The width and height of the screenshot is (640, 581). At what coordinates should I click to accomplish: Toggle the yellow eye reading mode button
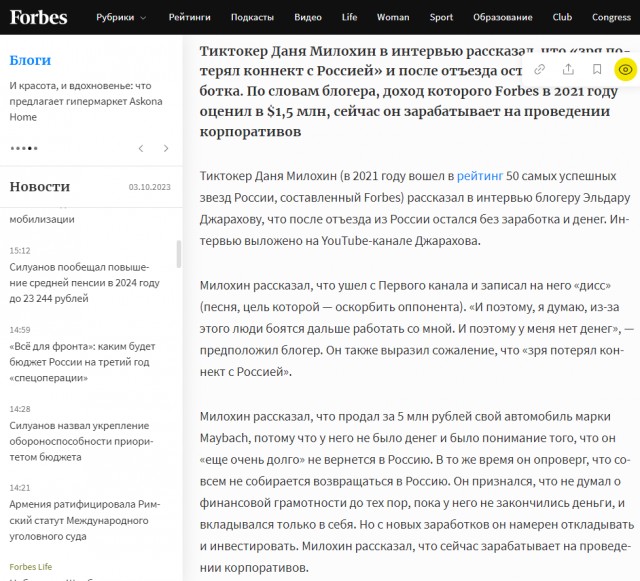point(625,70)
